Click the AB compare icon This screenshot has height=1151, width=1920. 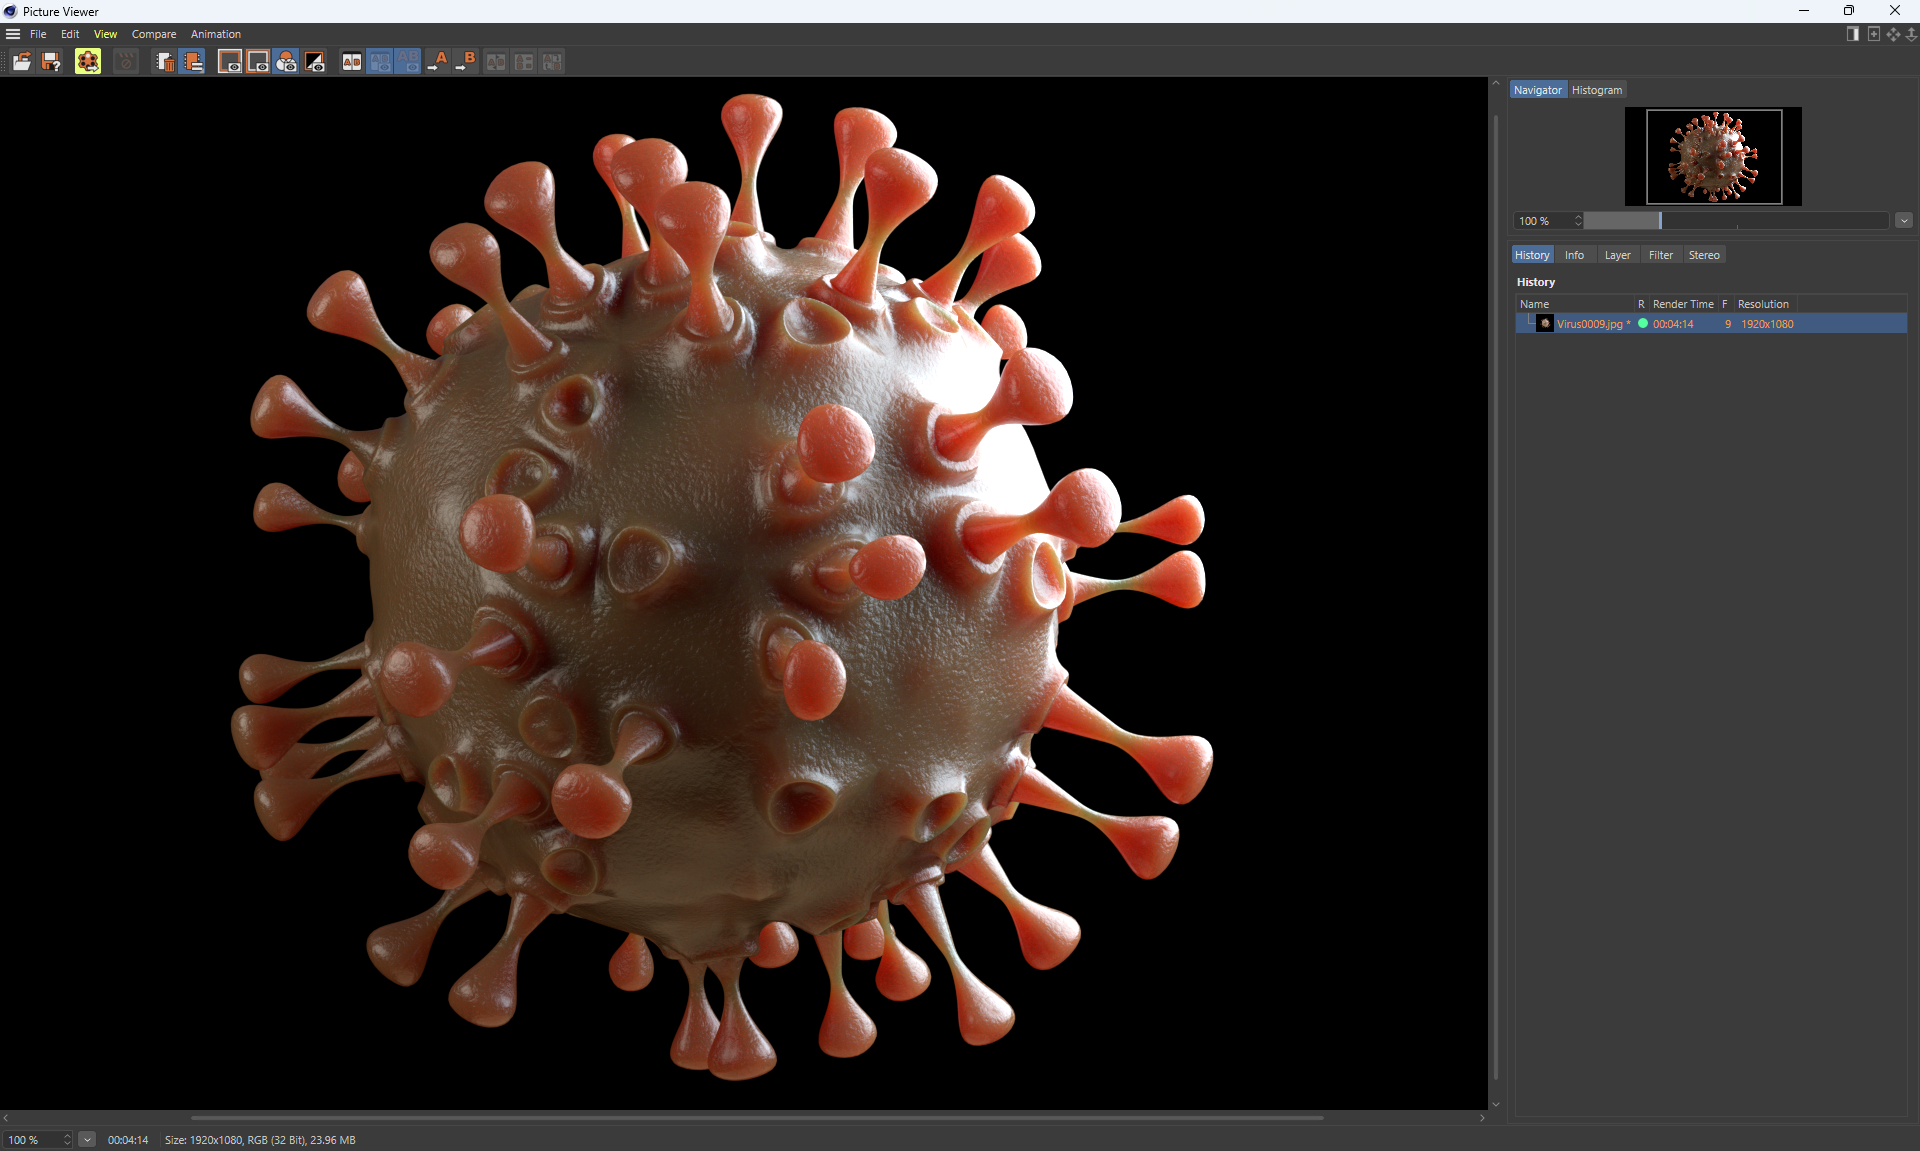click(x=352, y=62)
